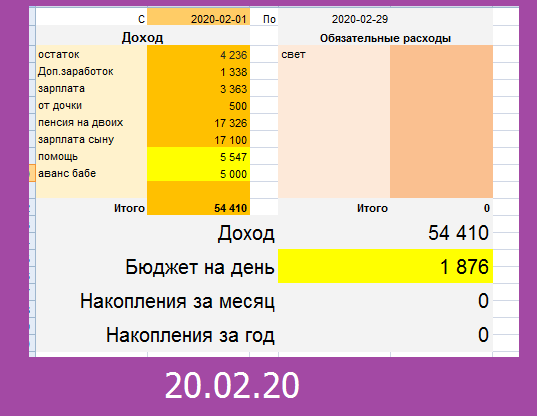This screenshot has width=537, height=416.
Task: Select the 'остаток' label cell
Action: pos(91,54)
